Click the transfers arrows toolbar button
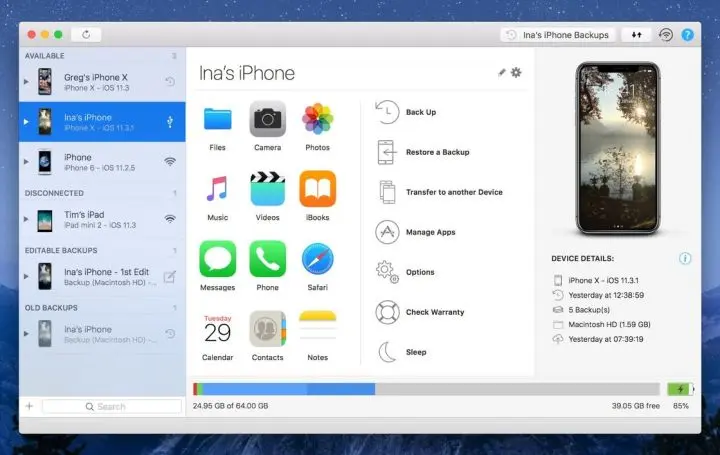This screenshot has height=455, width=720. (x=636, y=35)
